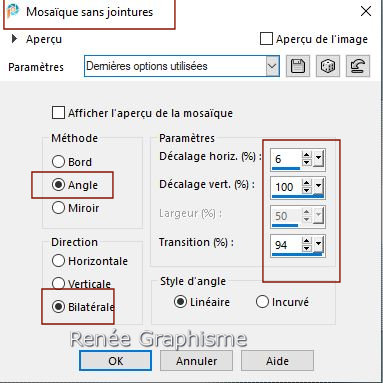Click the PaintShop Pro icon in the title bar
The image size is (383, 383).
click(x=13, y=11)
